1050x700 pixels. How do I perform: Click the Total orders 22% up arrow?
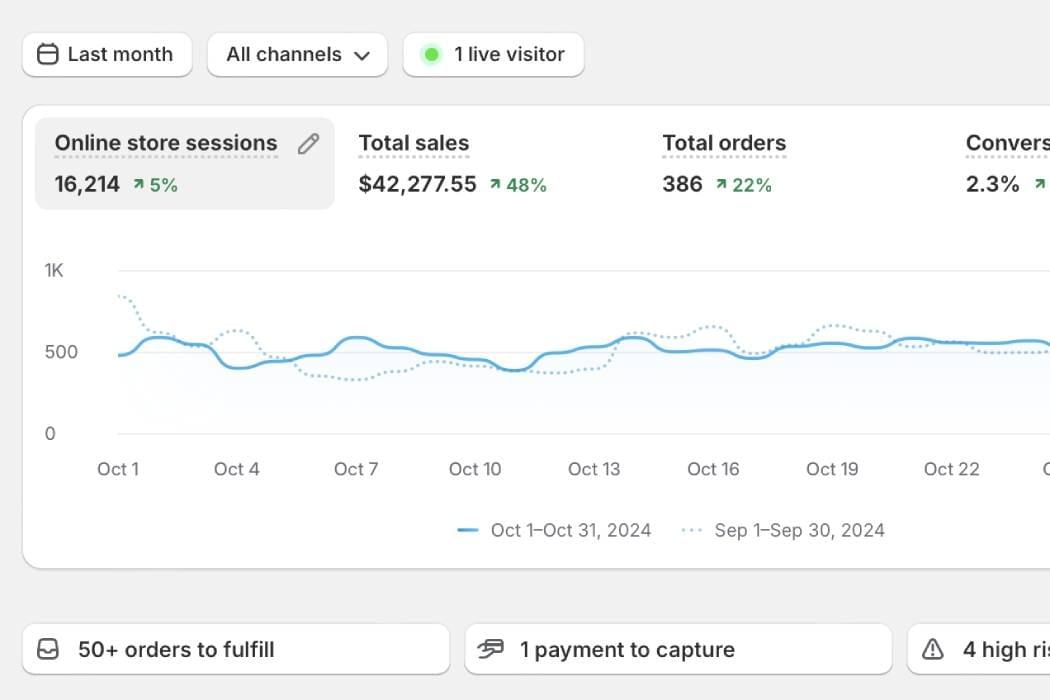click(x=721, y=185)
